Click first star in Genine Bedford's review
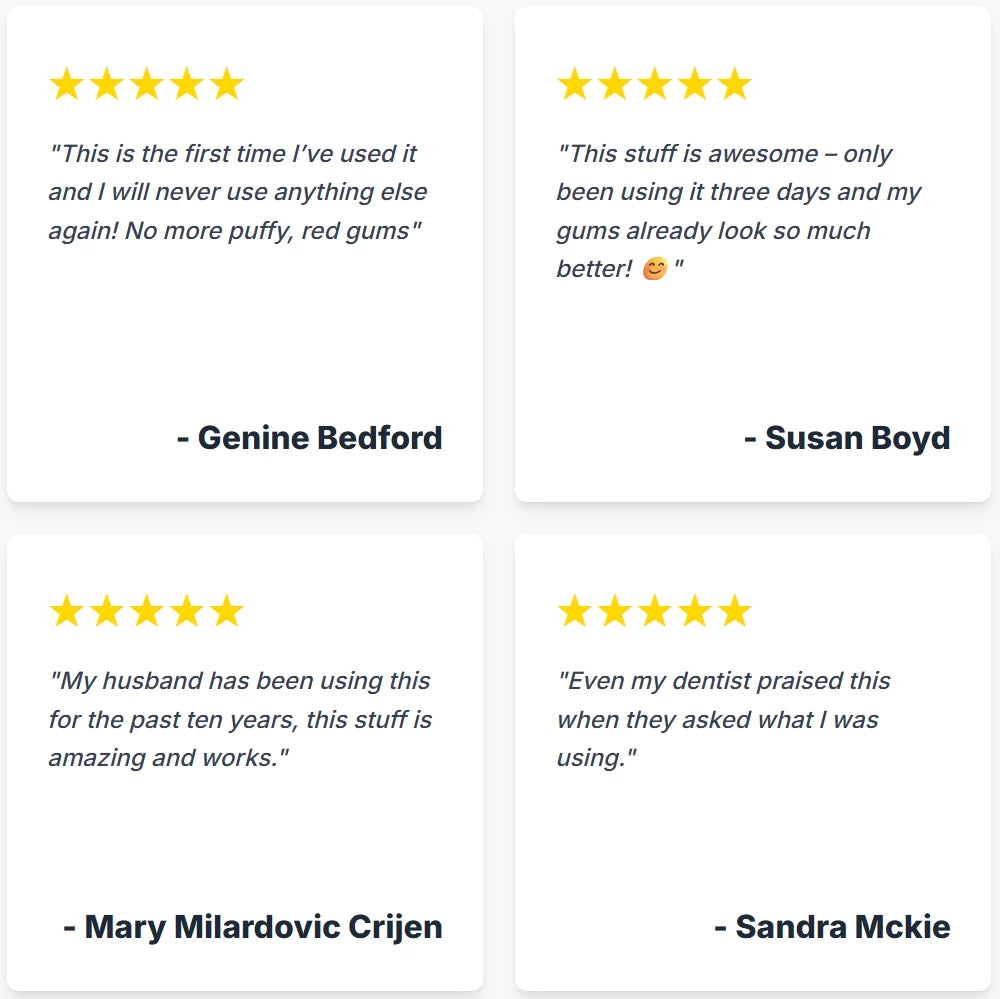Viewport: 1000px width, 999px height. coord(67,84)
